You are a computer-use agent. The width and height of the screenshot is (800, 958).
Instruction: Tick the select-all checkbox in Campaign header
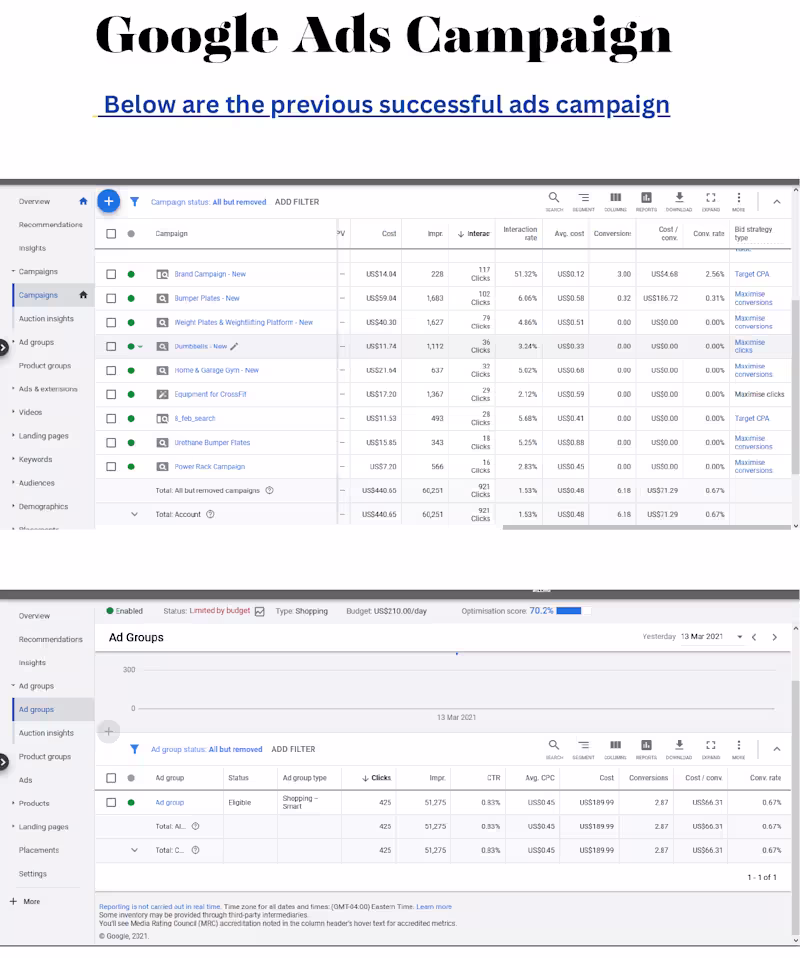coord(111,233)
